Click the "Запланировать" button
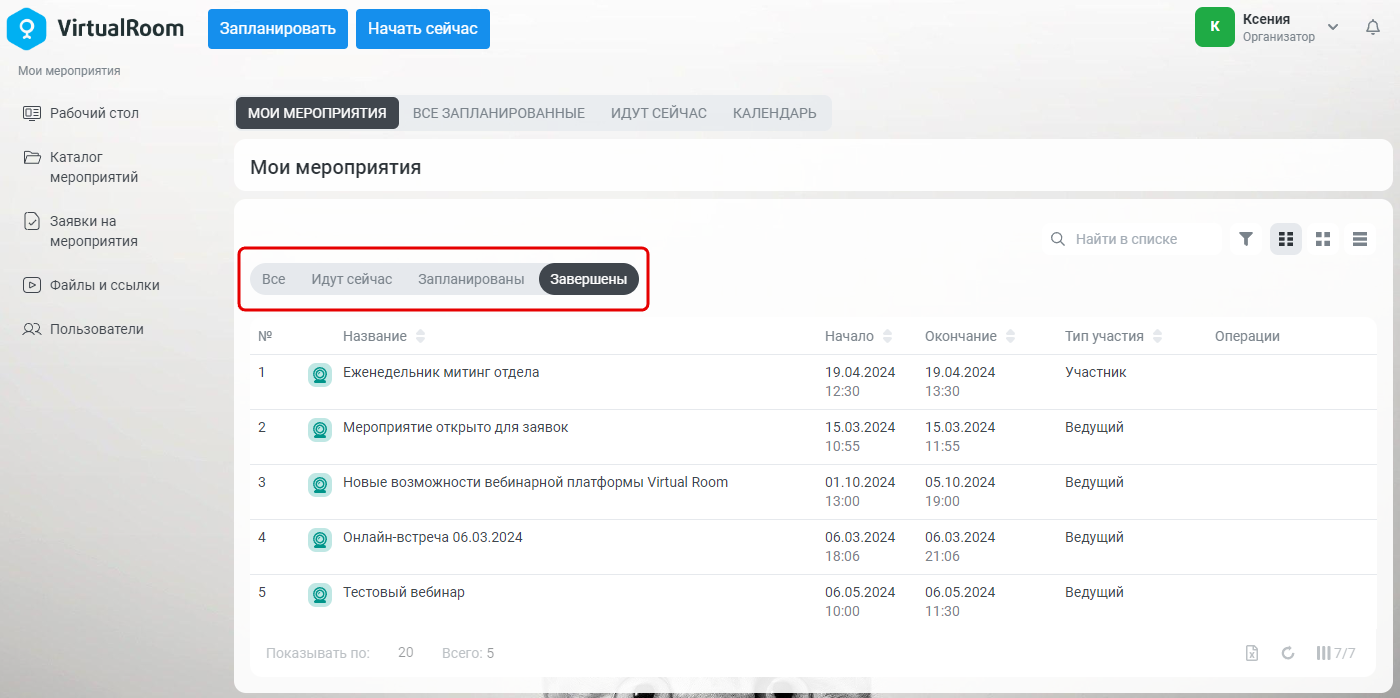The height and width of the screenshot is (698, 1400). 278,28
